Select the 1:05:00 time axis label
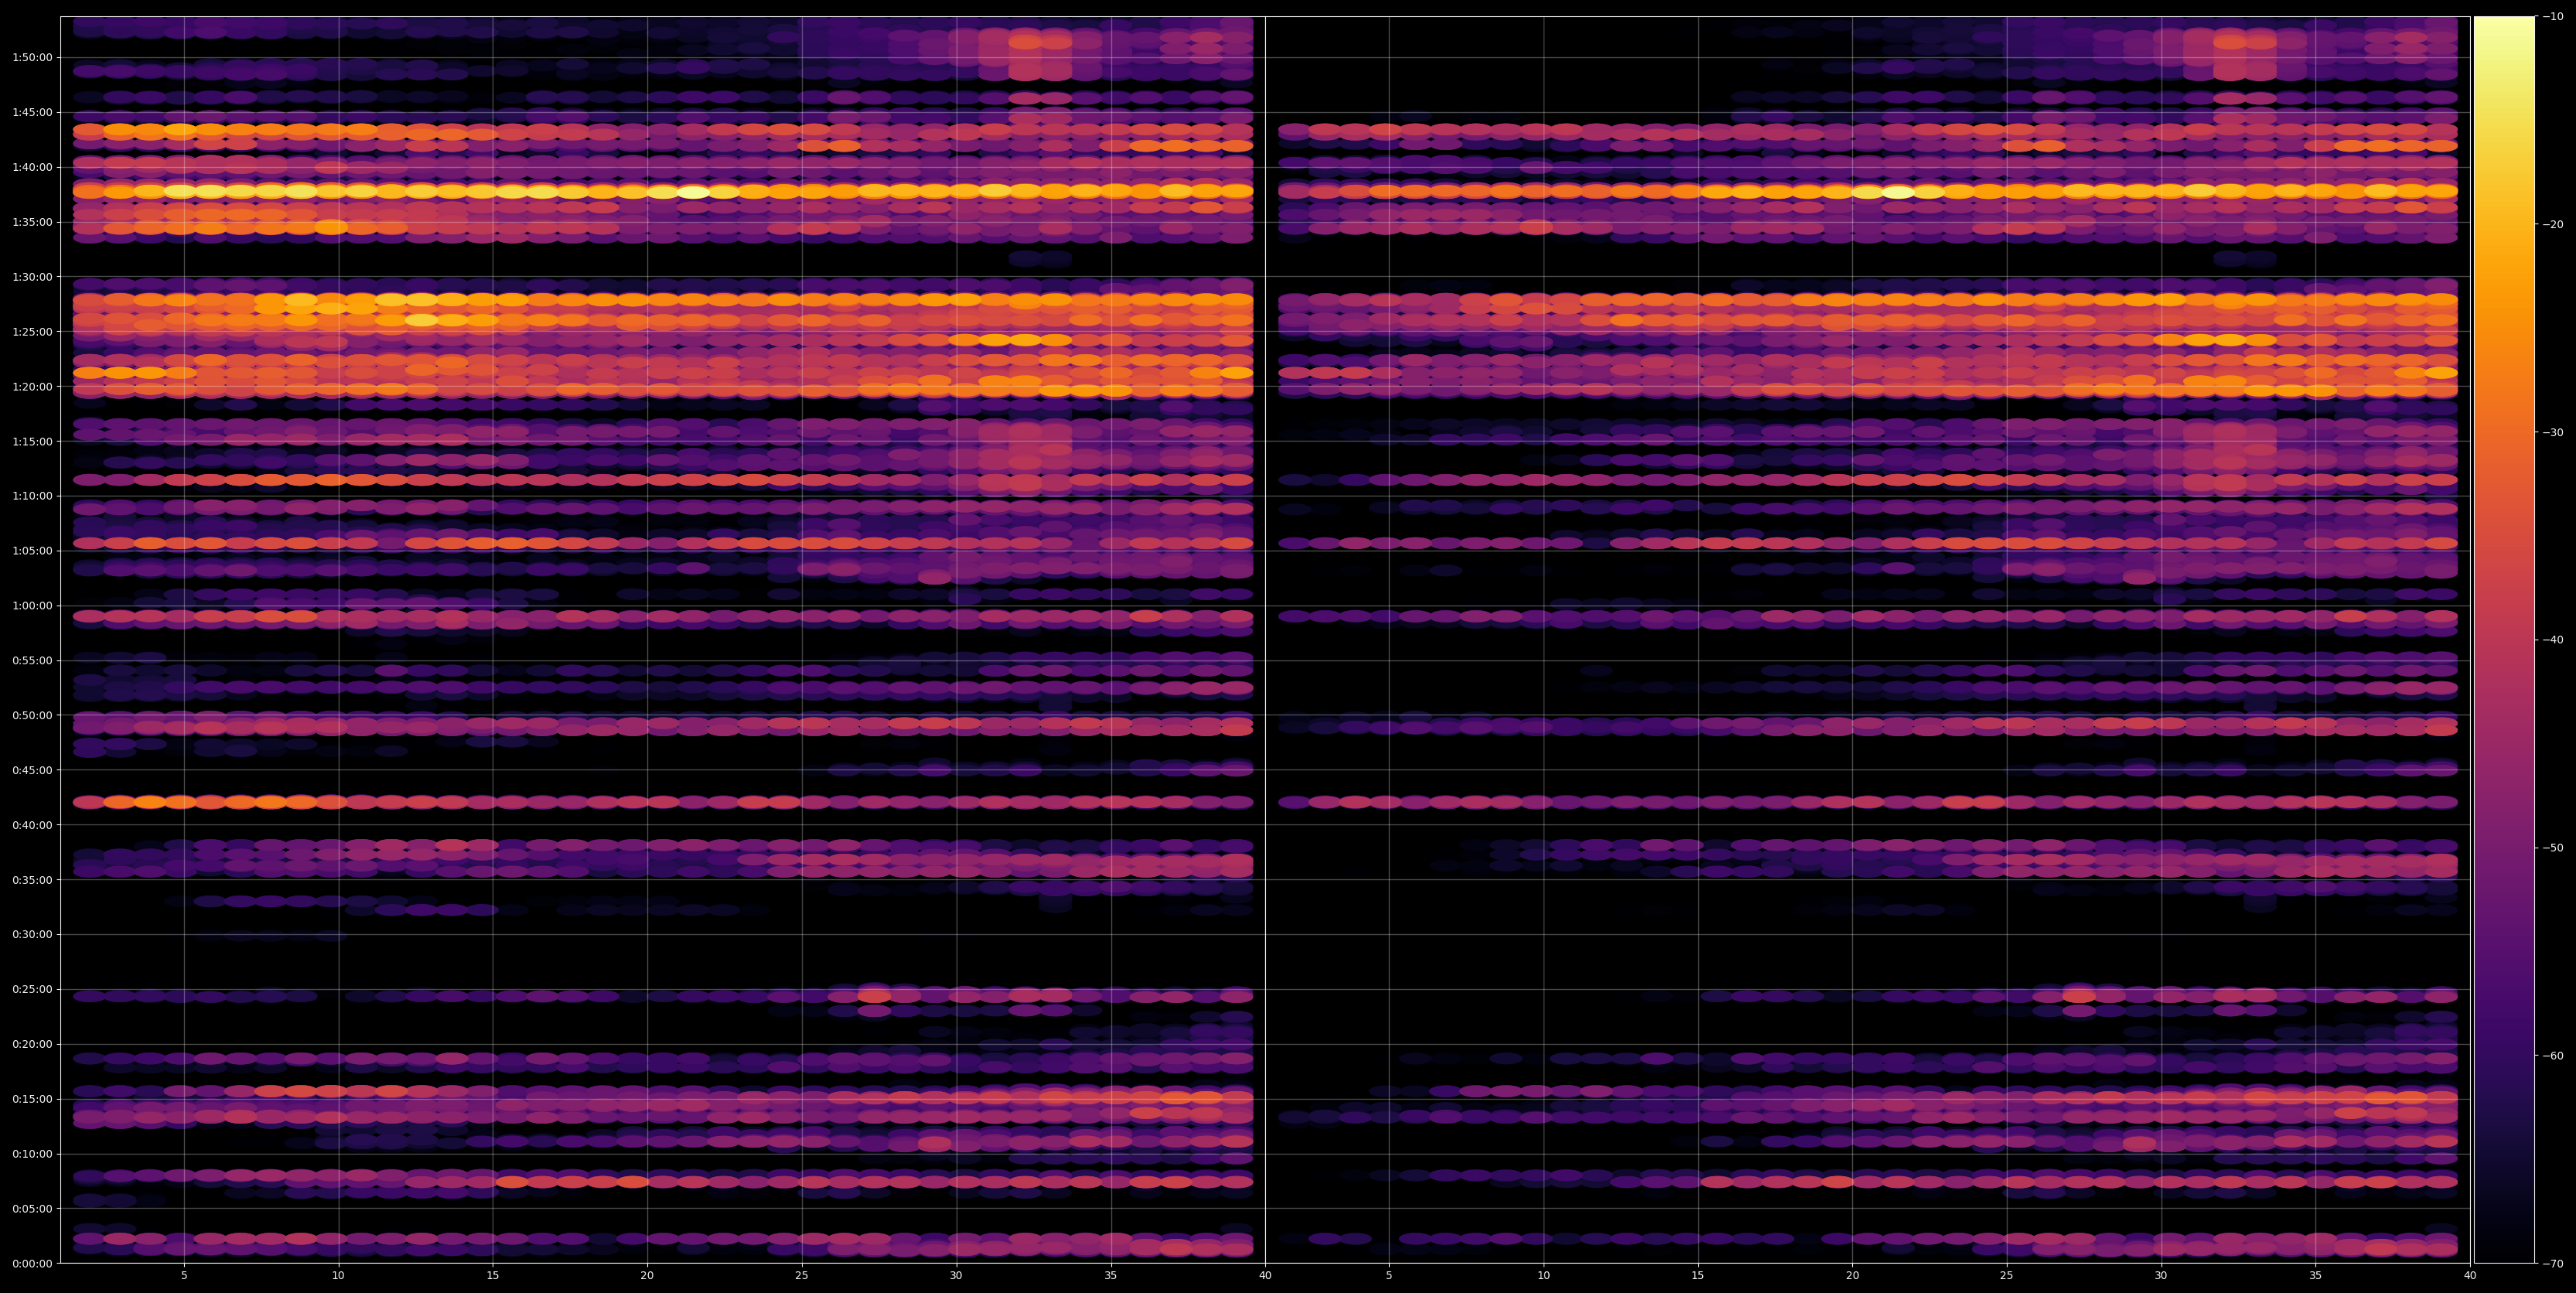This screenshot has height=1293, width=2576. 31,551
